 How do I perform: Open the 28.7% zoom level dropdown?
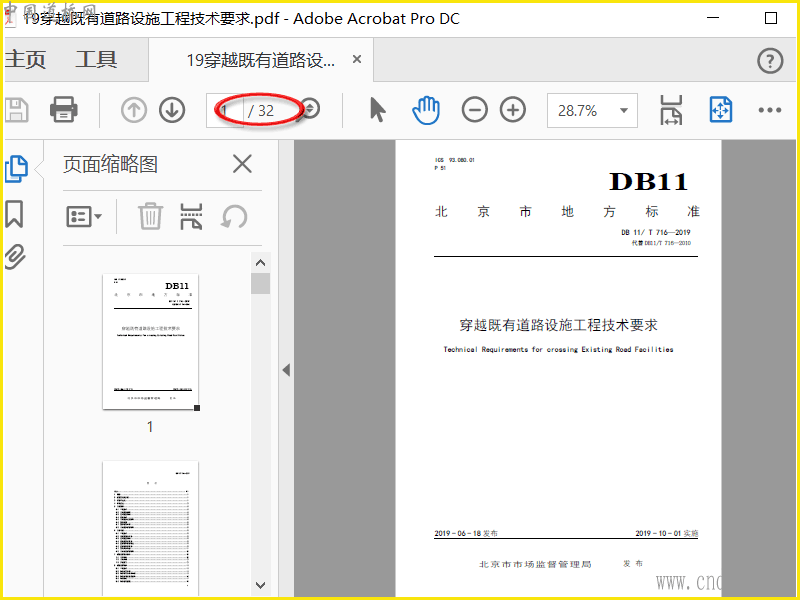click(623, 110)
